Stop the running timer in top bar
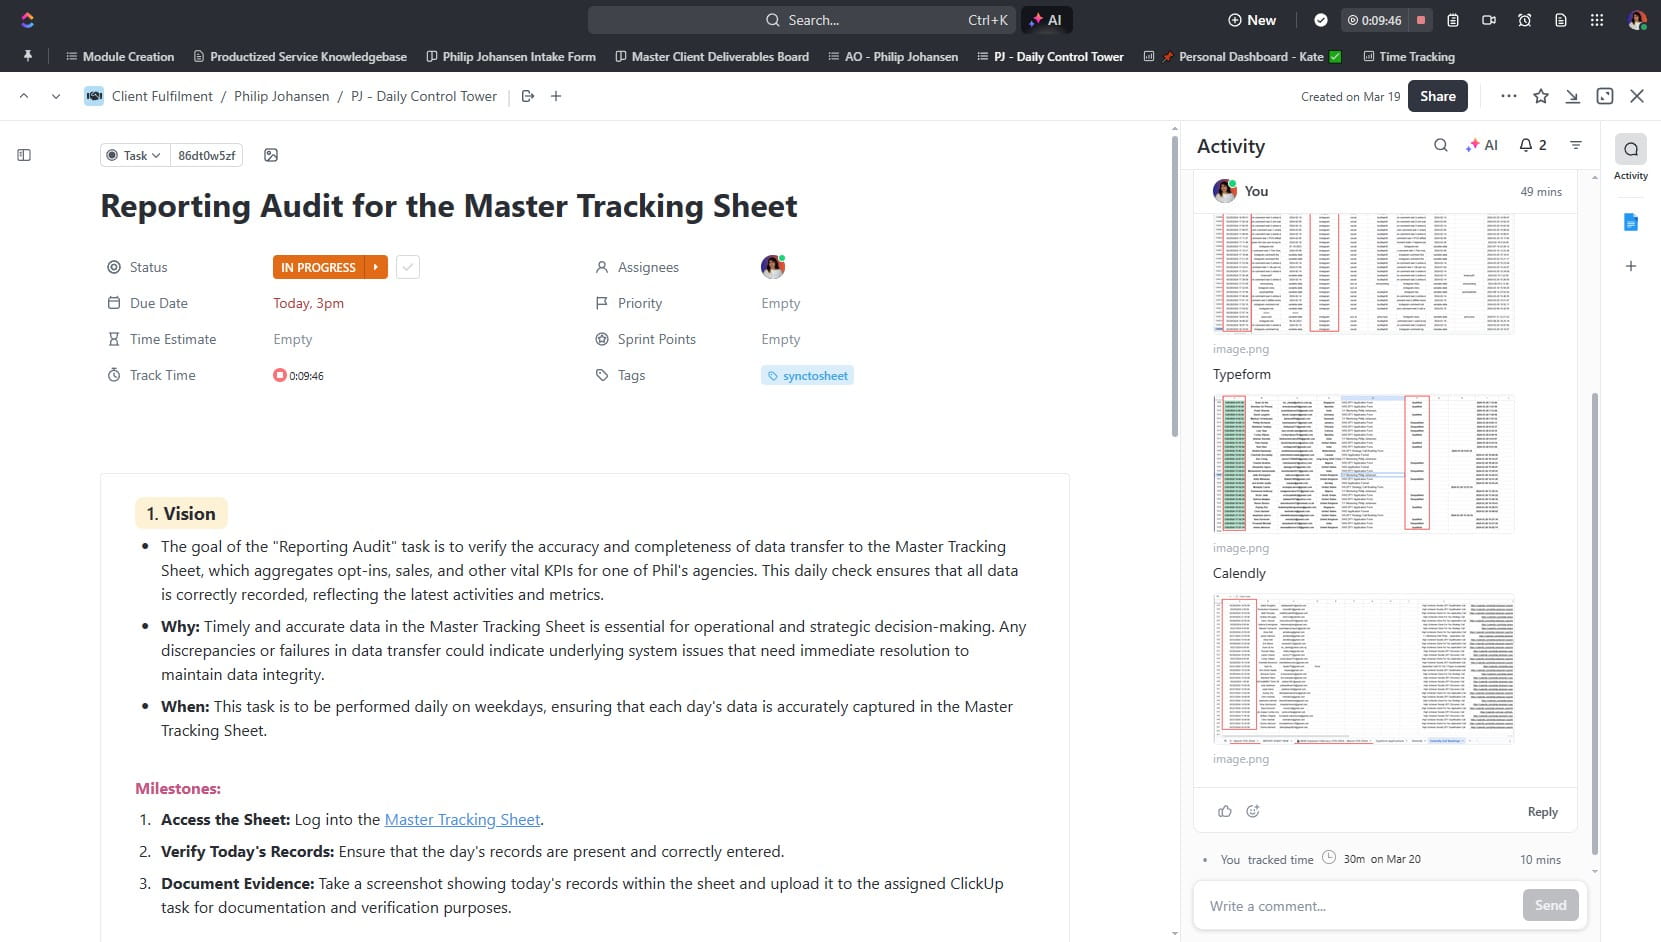This screenshot has width=1661, height=942. click(x=1420, y=20)
